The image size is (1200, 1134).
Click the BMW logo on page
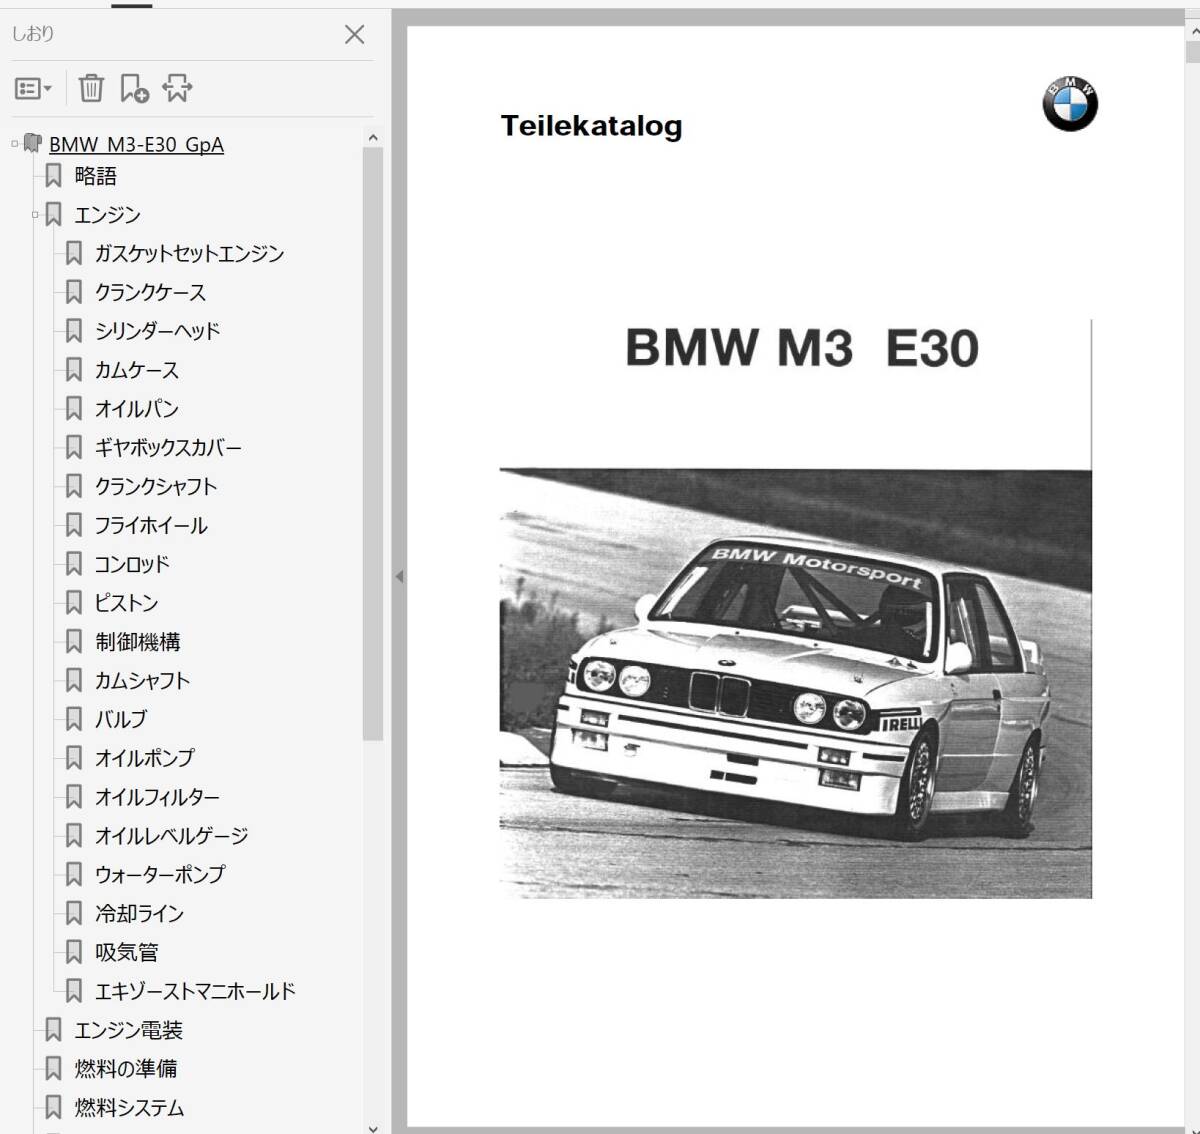click(1070, 104)
